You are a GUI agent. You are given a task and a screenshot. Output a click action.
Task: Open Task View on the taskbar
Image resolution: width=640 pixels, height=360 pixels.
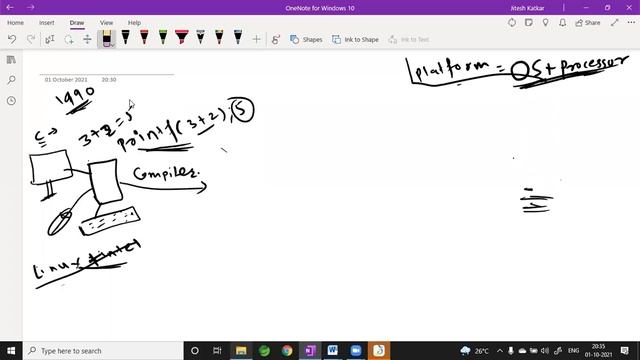[217, 351]
